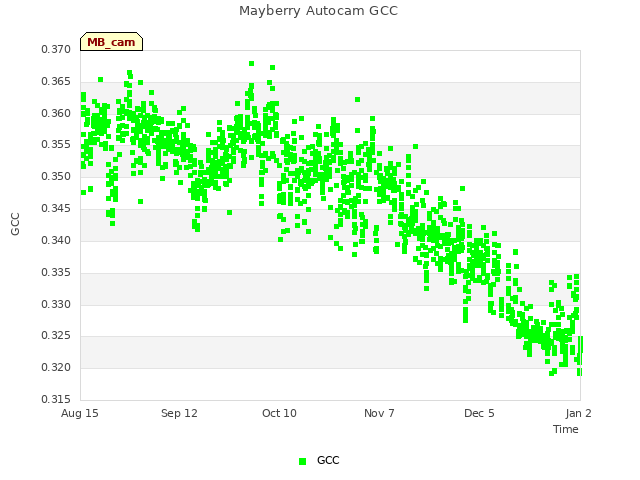Click the y-axis tick 0.320
Screen dimensions: 640x480
click(56, 367)
